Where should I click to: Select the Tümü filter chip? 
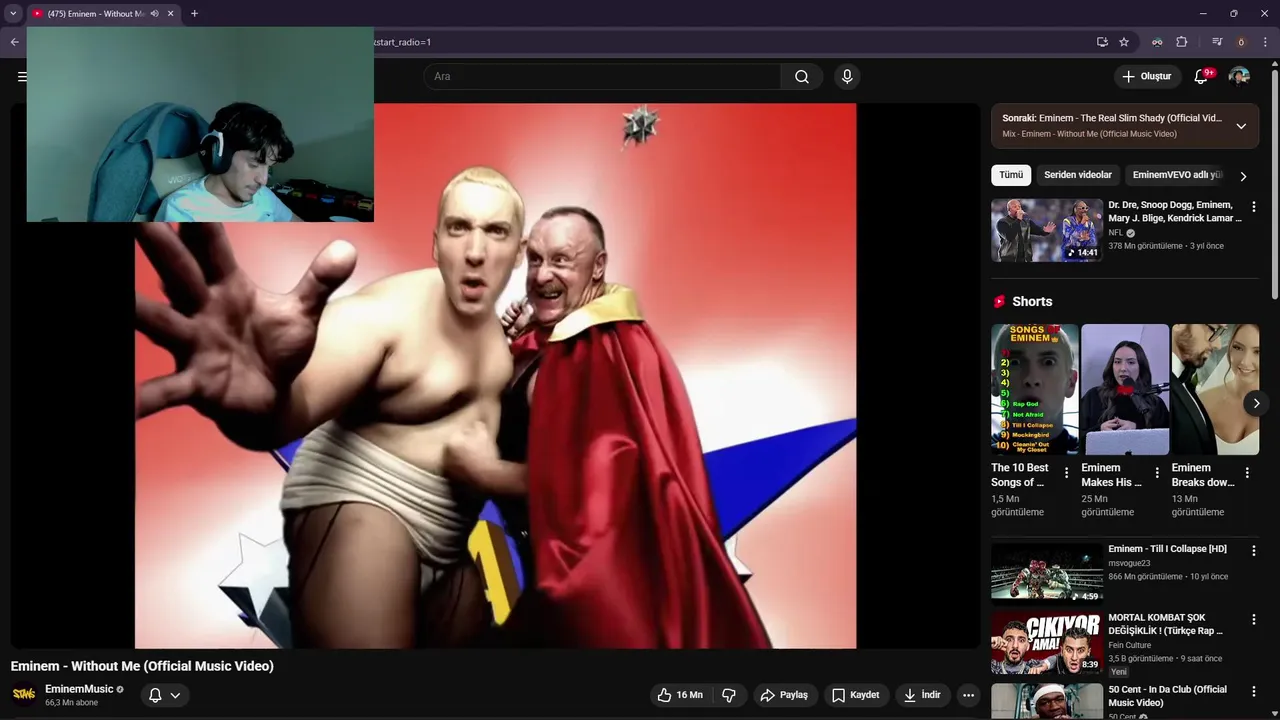pyautogui.click(x=1011, y=175)
